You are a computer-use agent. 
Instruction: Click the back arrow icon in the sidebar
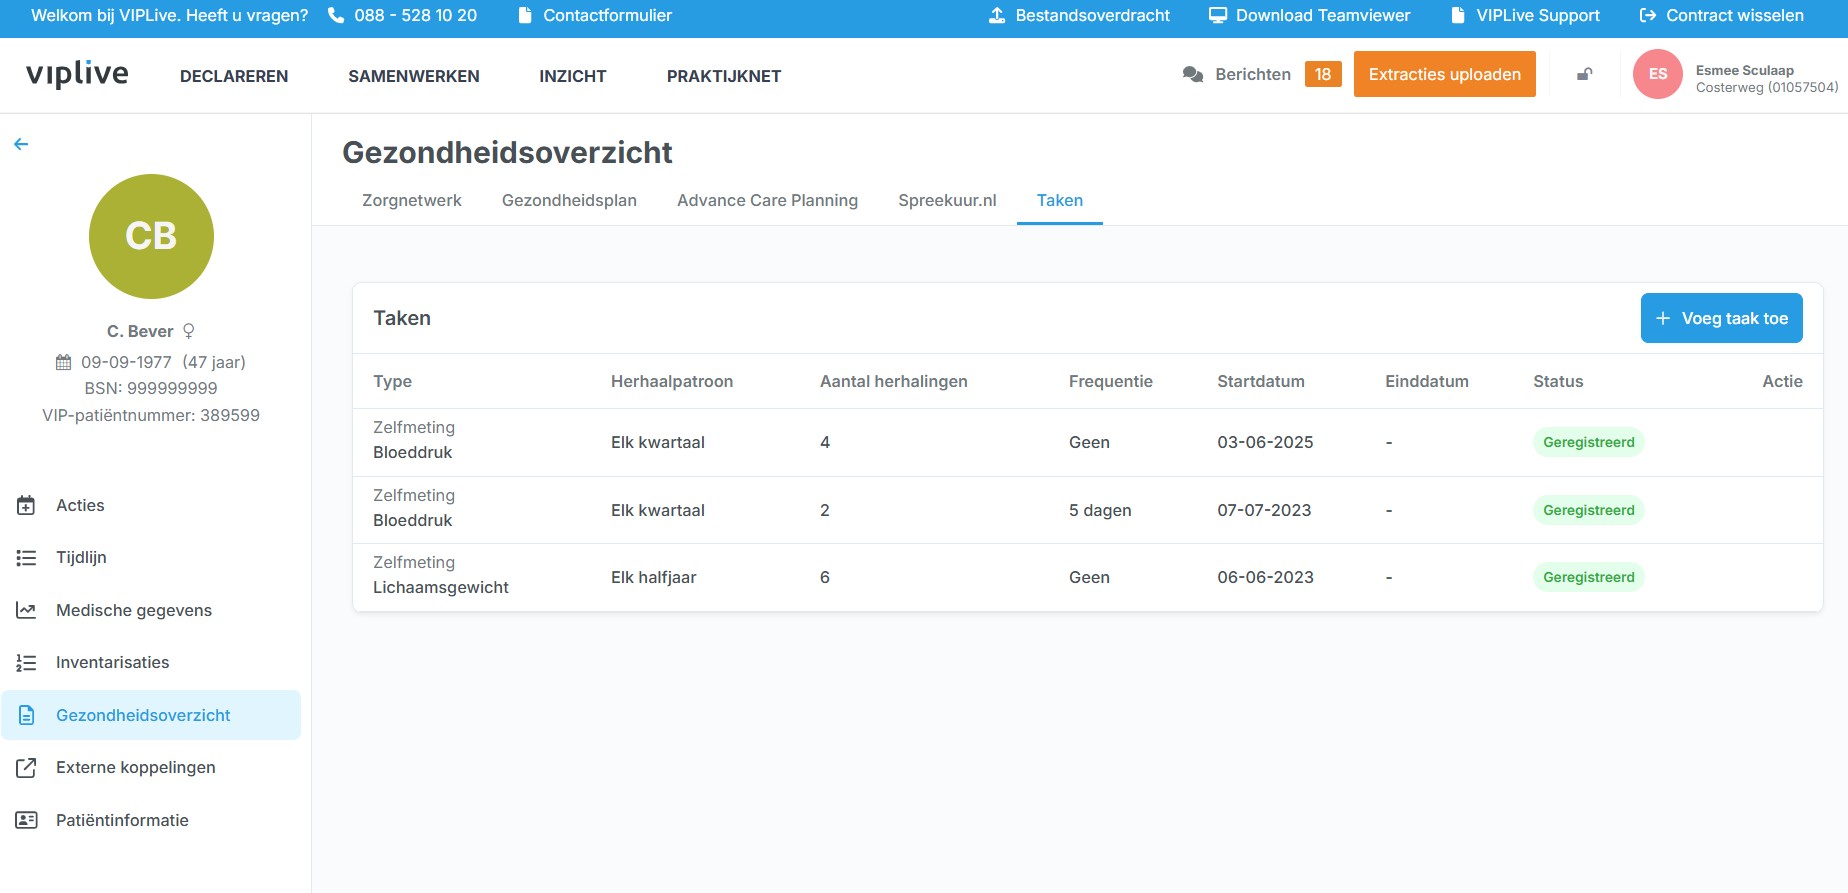[21, 145]
